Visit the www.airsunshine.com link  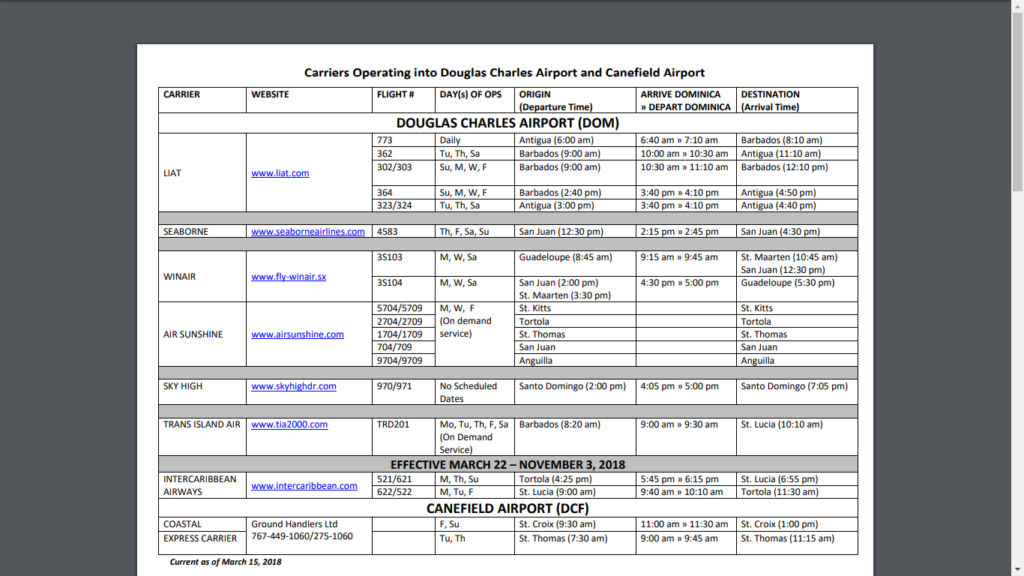[x=298, y=334]
